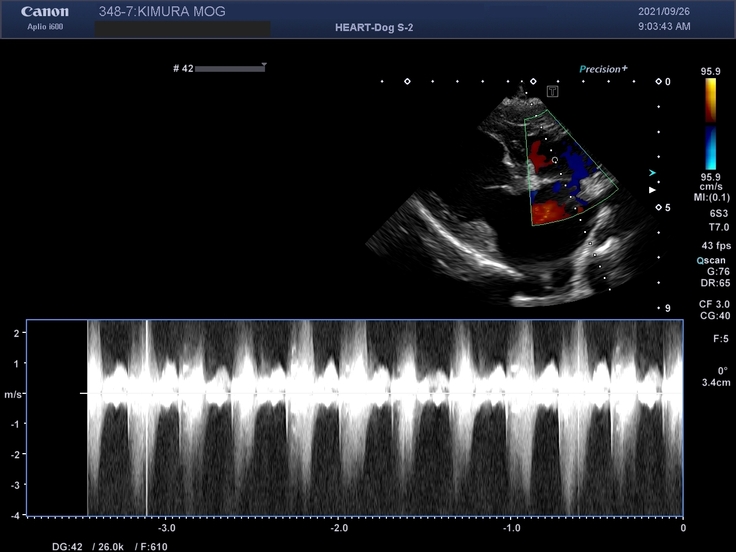Click the HEART-Dog S-2 preset label

tap(374, 28)
